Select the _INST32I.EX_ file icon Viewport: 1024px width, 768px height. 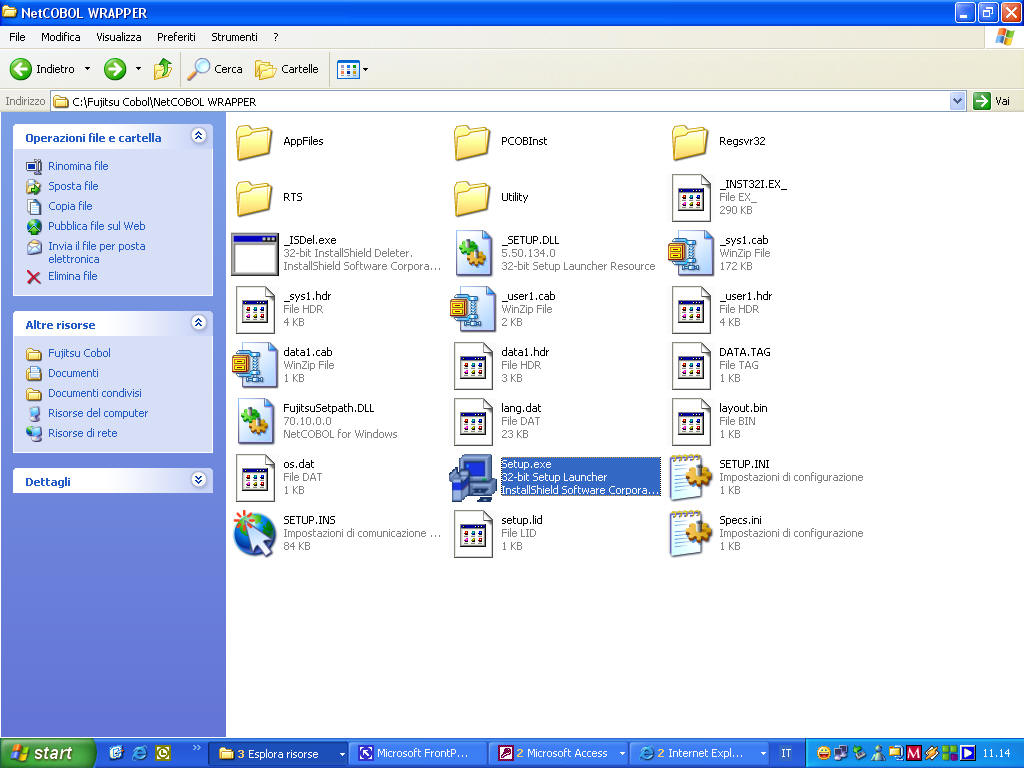coord(690,198)
